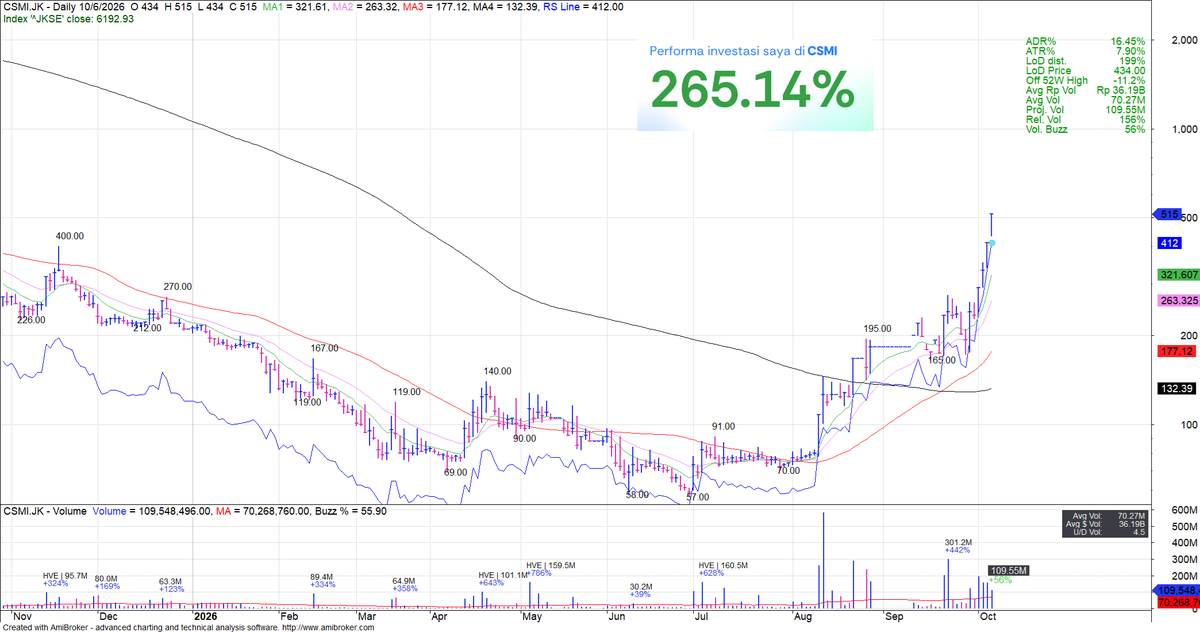Click 'Performa investasi saya di CSMI' caption

(744, 50)
